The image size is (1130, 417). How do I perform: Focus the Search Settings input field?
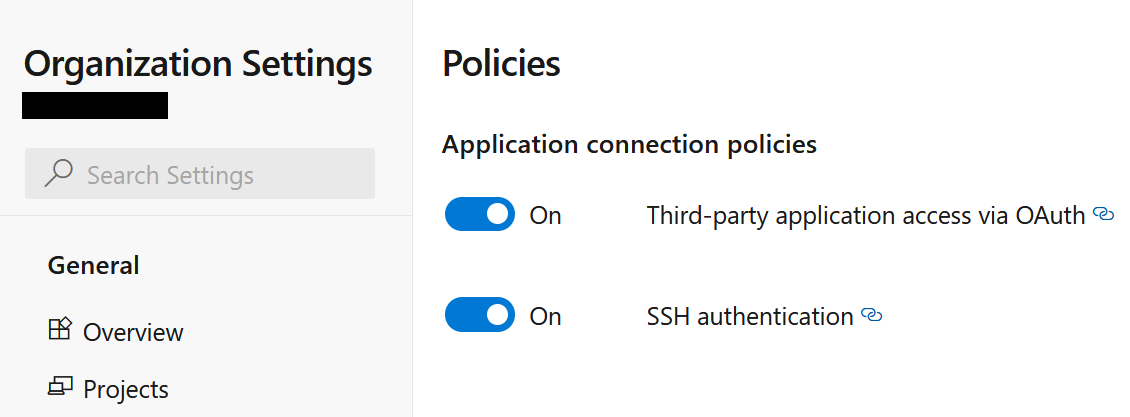[220, 174]
